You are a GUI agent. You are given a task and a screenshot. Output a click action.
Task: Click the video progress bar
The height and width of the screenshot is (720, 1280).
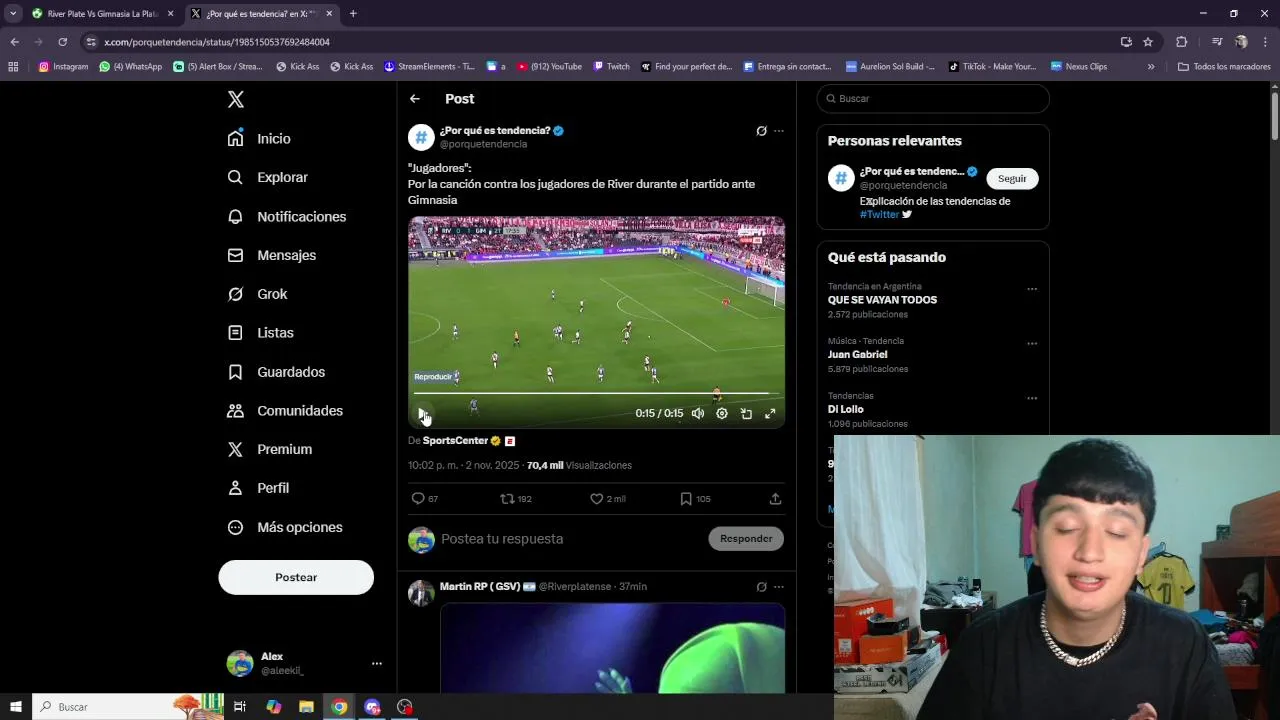click(x=596, y=393)
